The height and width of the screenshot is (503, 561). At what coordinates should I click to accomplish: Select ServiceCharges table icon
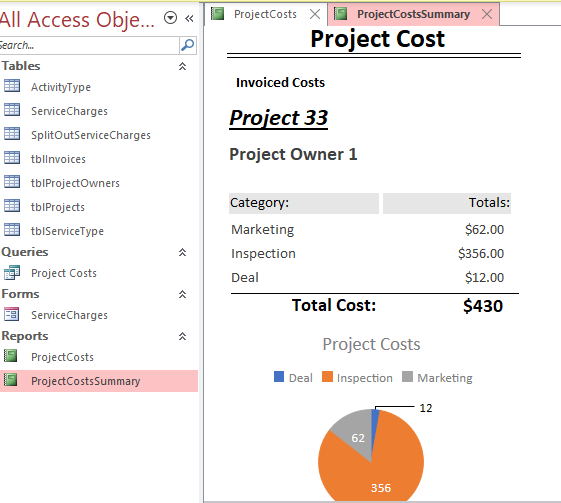(x=12, y=110)
